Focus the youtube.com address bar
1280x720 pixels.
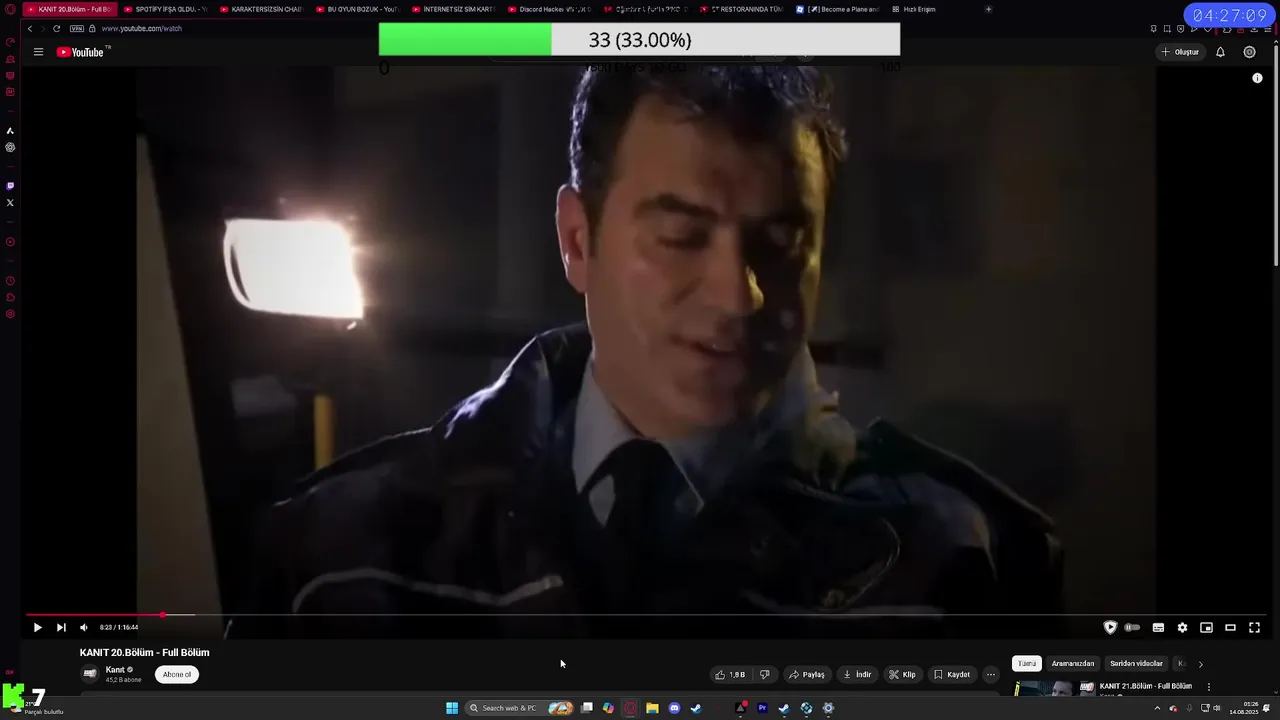pyautogui.click(x=142, y=29)
